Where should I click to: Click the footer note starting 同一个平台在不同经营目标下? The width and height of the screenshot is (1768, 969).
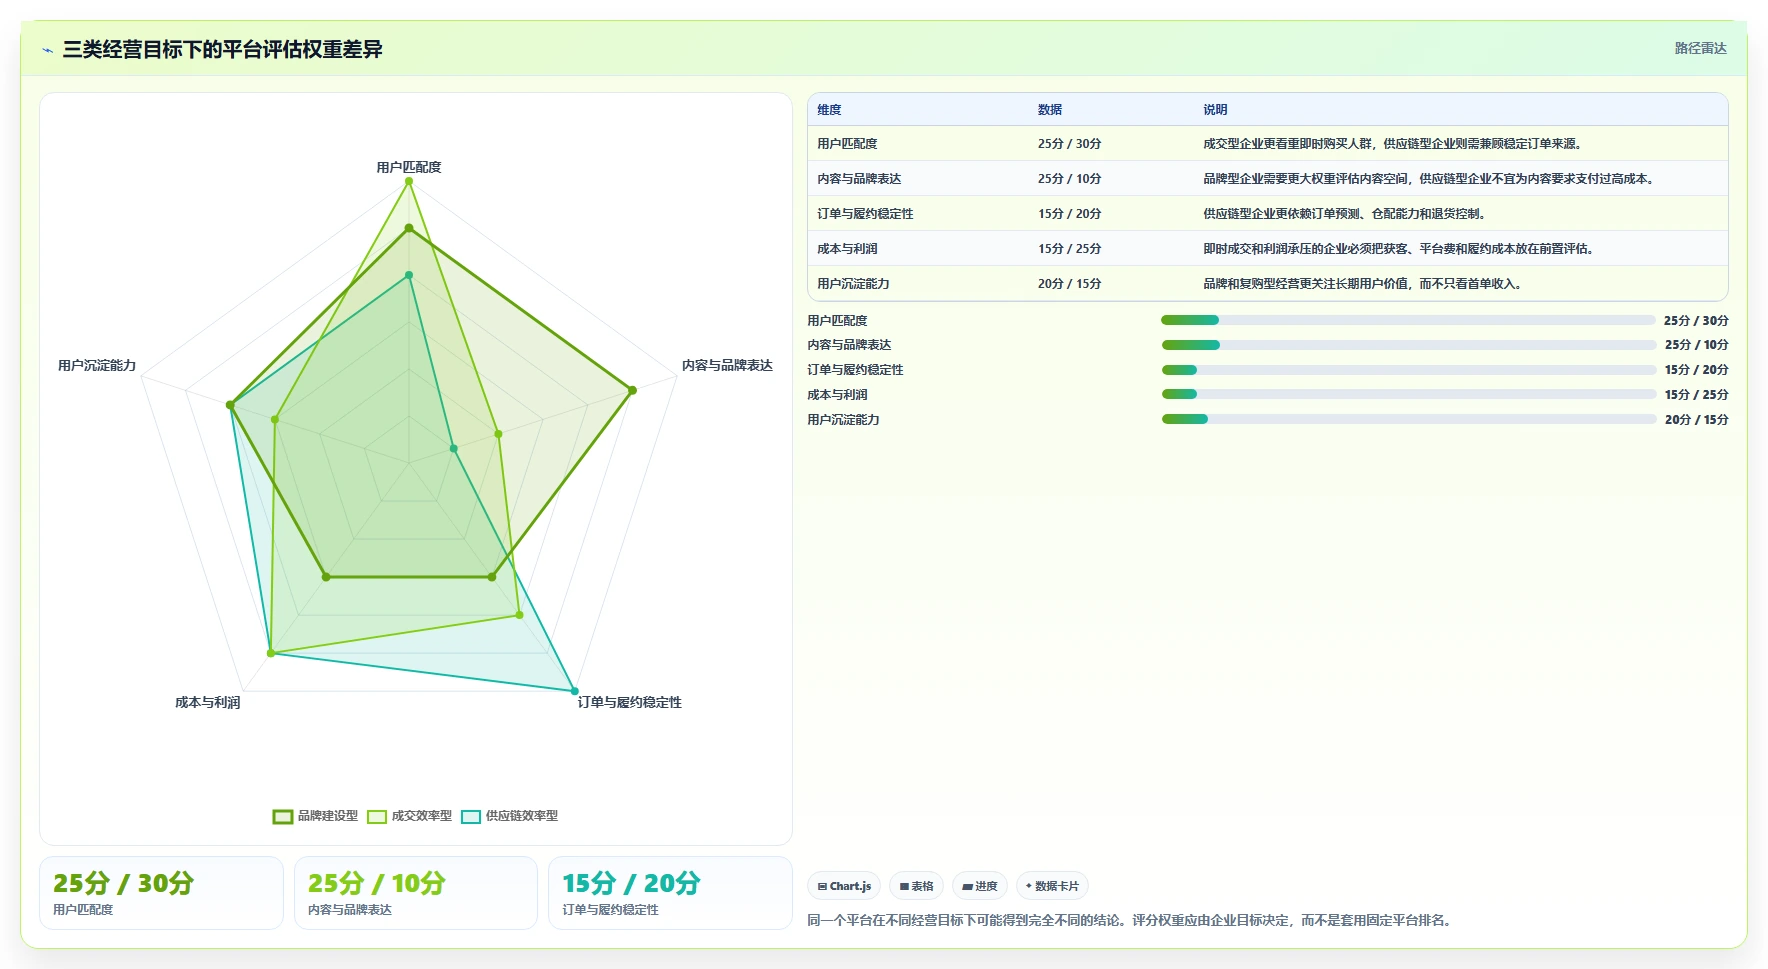[x=1130, y=920]
